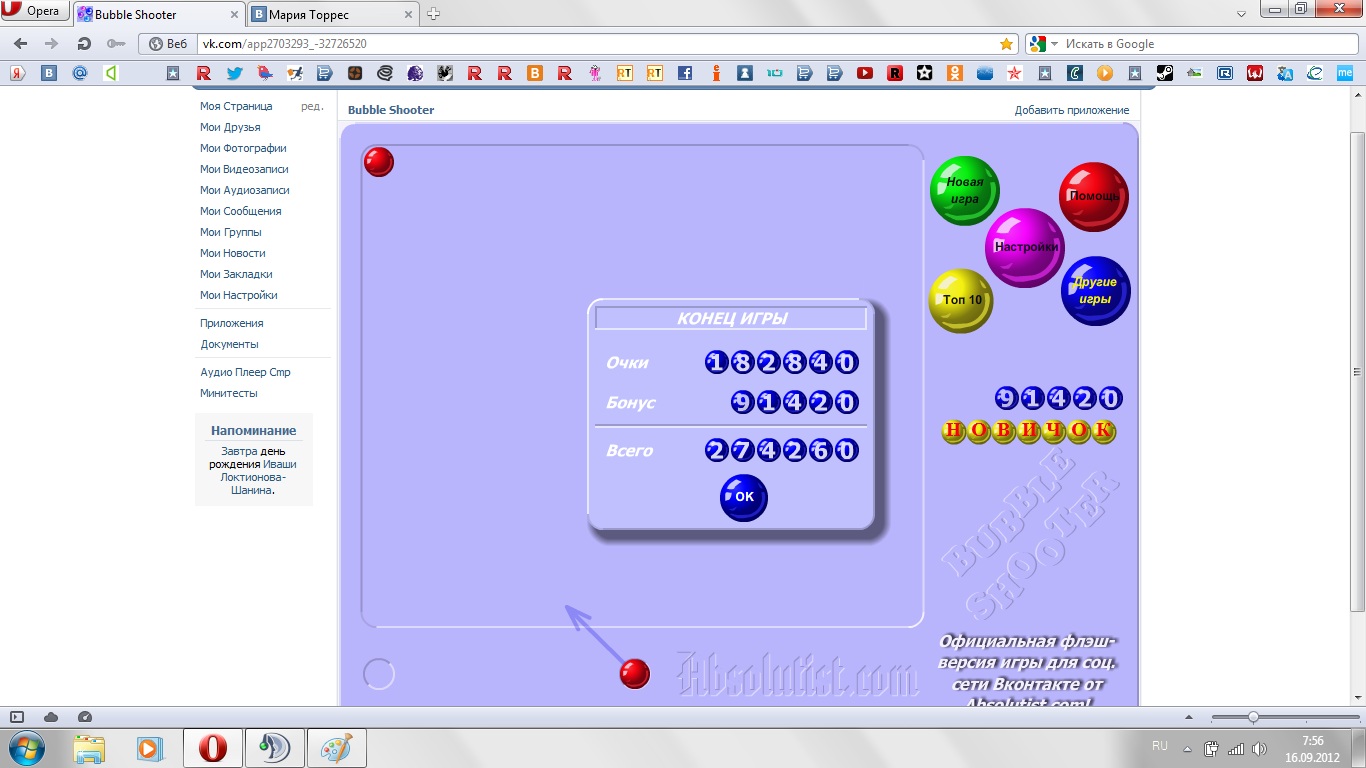Open help via red Помощь ball
This screenshot has width=1366, height=768.
click(x=1094, y=196)
